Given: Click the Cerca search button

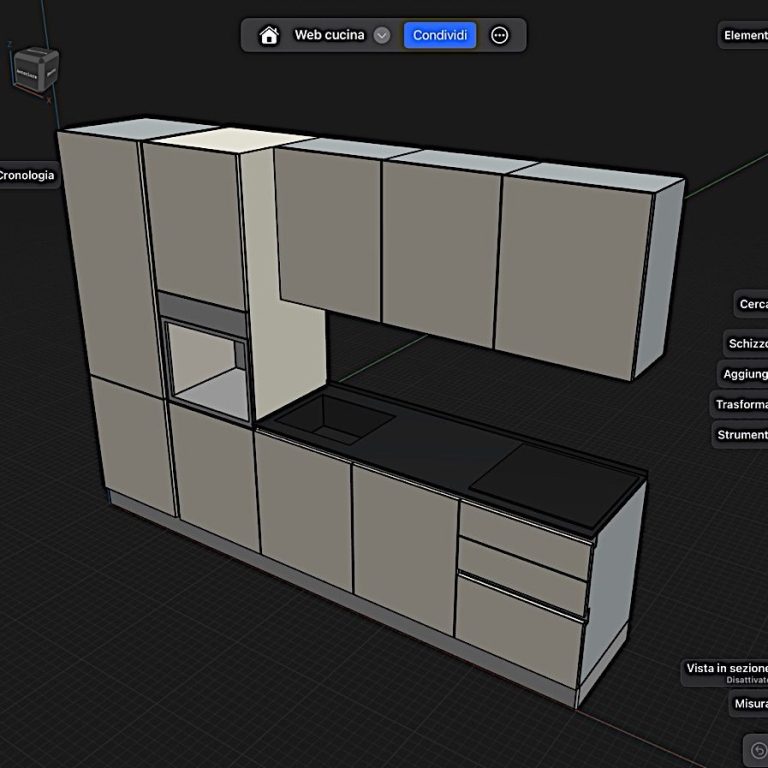Looking at the screenshot, I should [752, 304].
